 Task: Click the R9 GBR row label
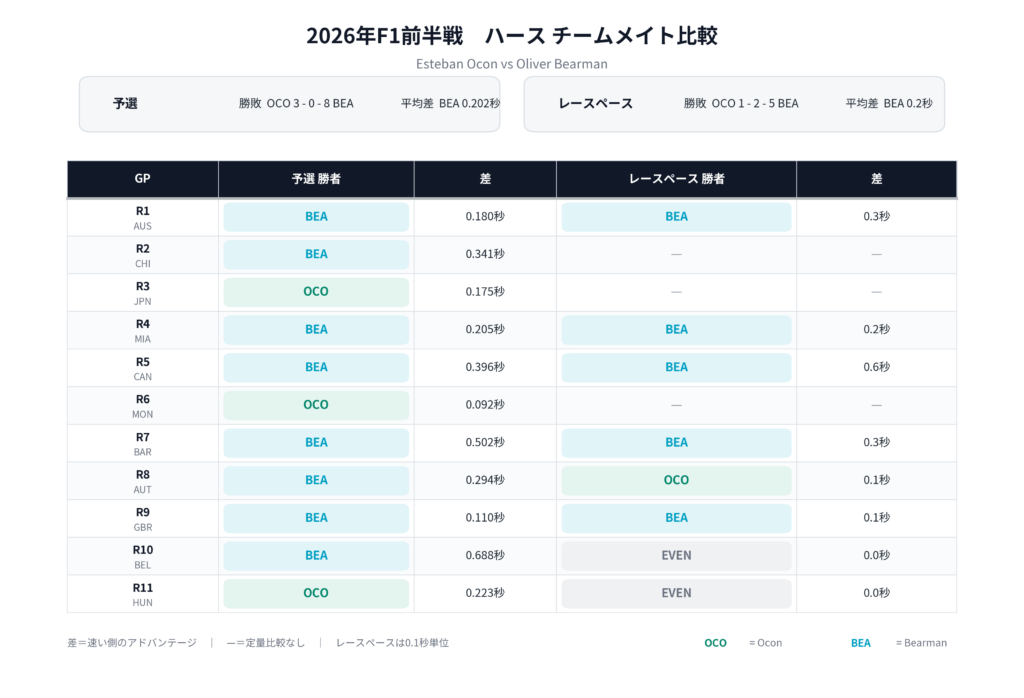[142, 519]
